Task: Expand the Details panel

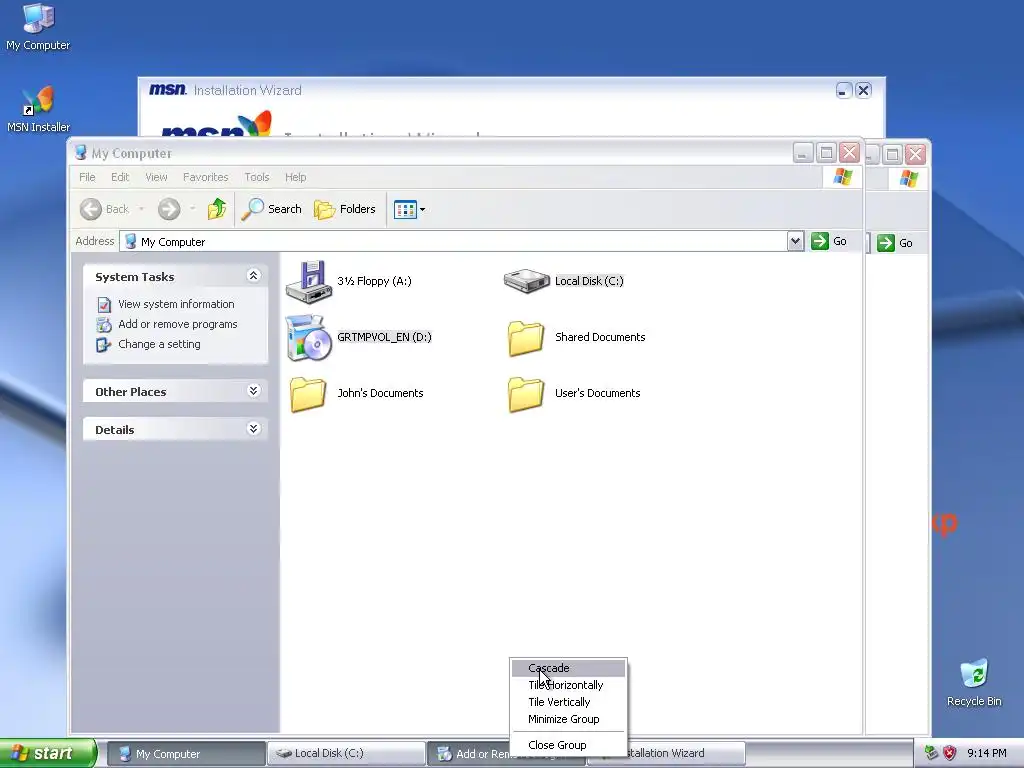Action: [x=253, y=428]
